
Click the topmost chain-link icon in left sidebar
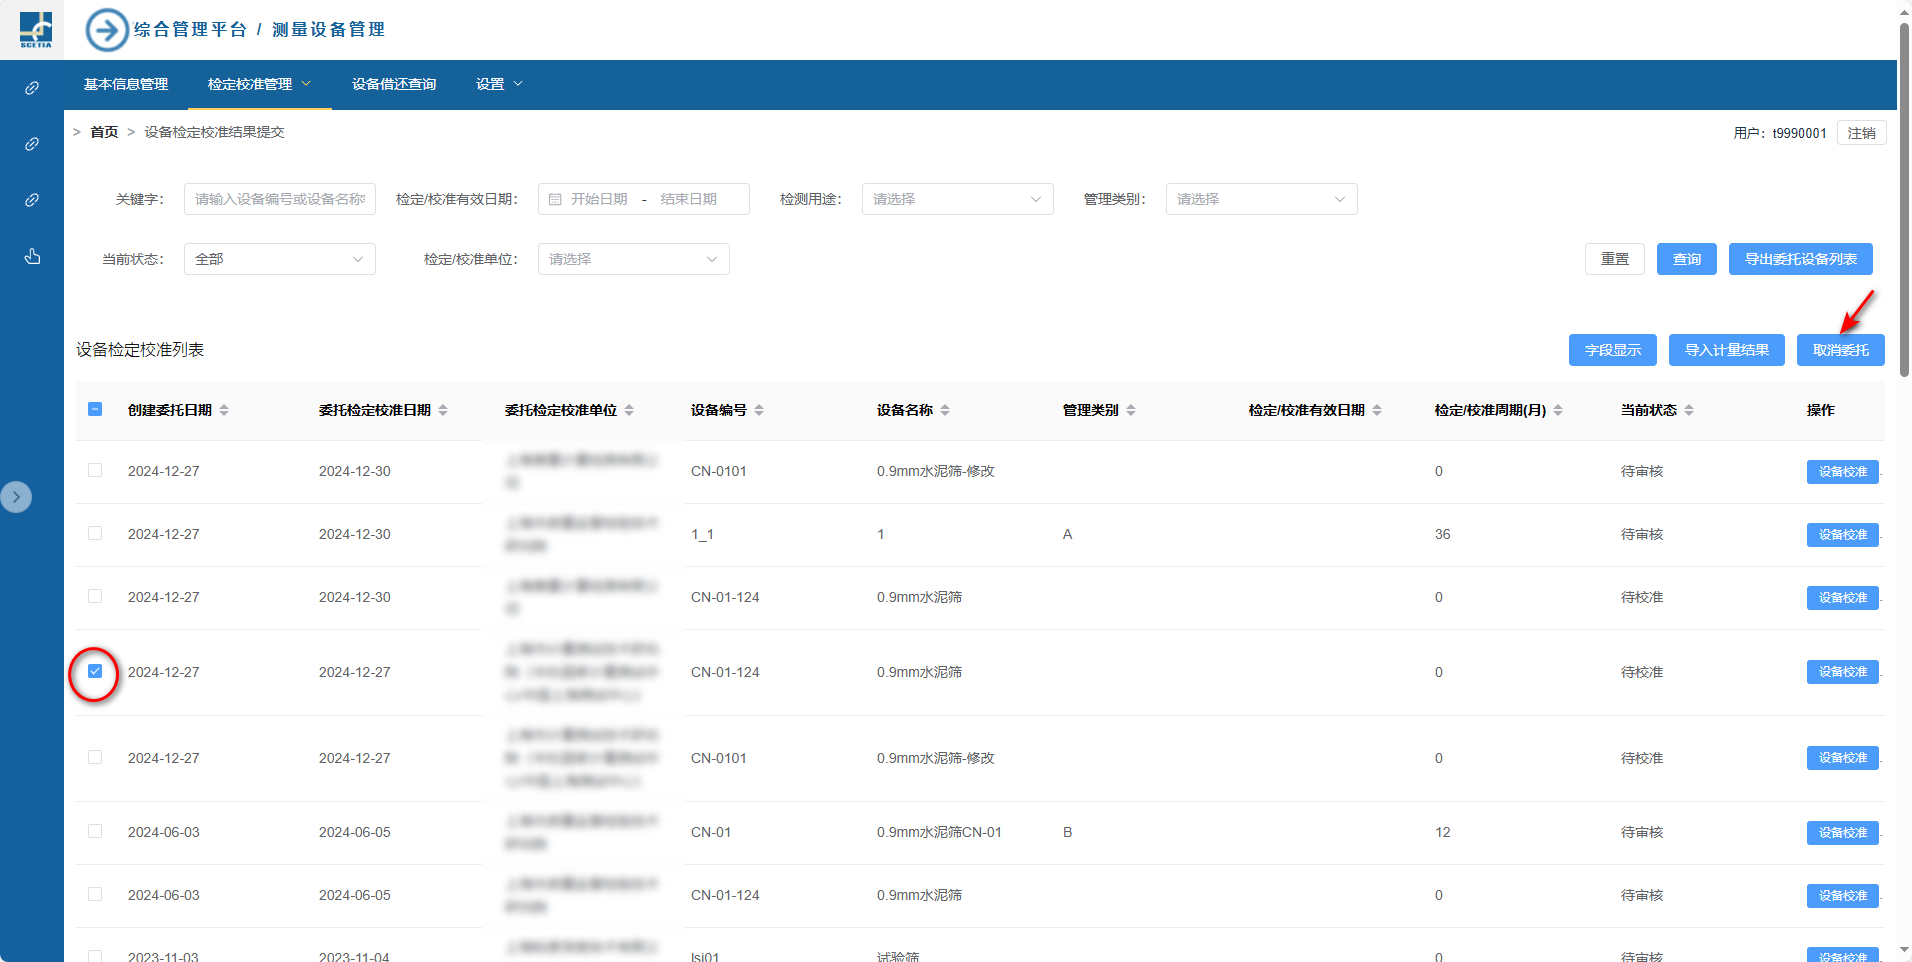click(32, 88)
